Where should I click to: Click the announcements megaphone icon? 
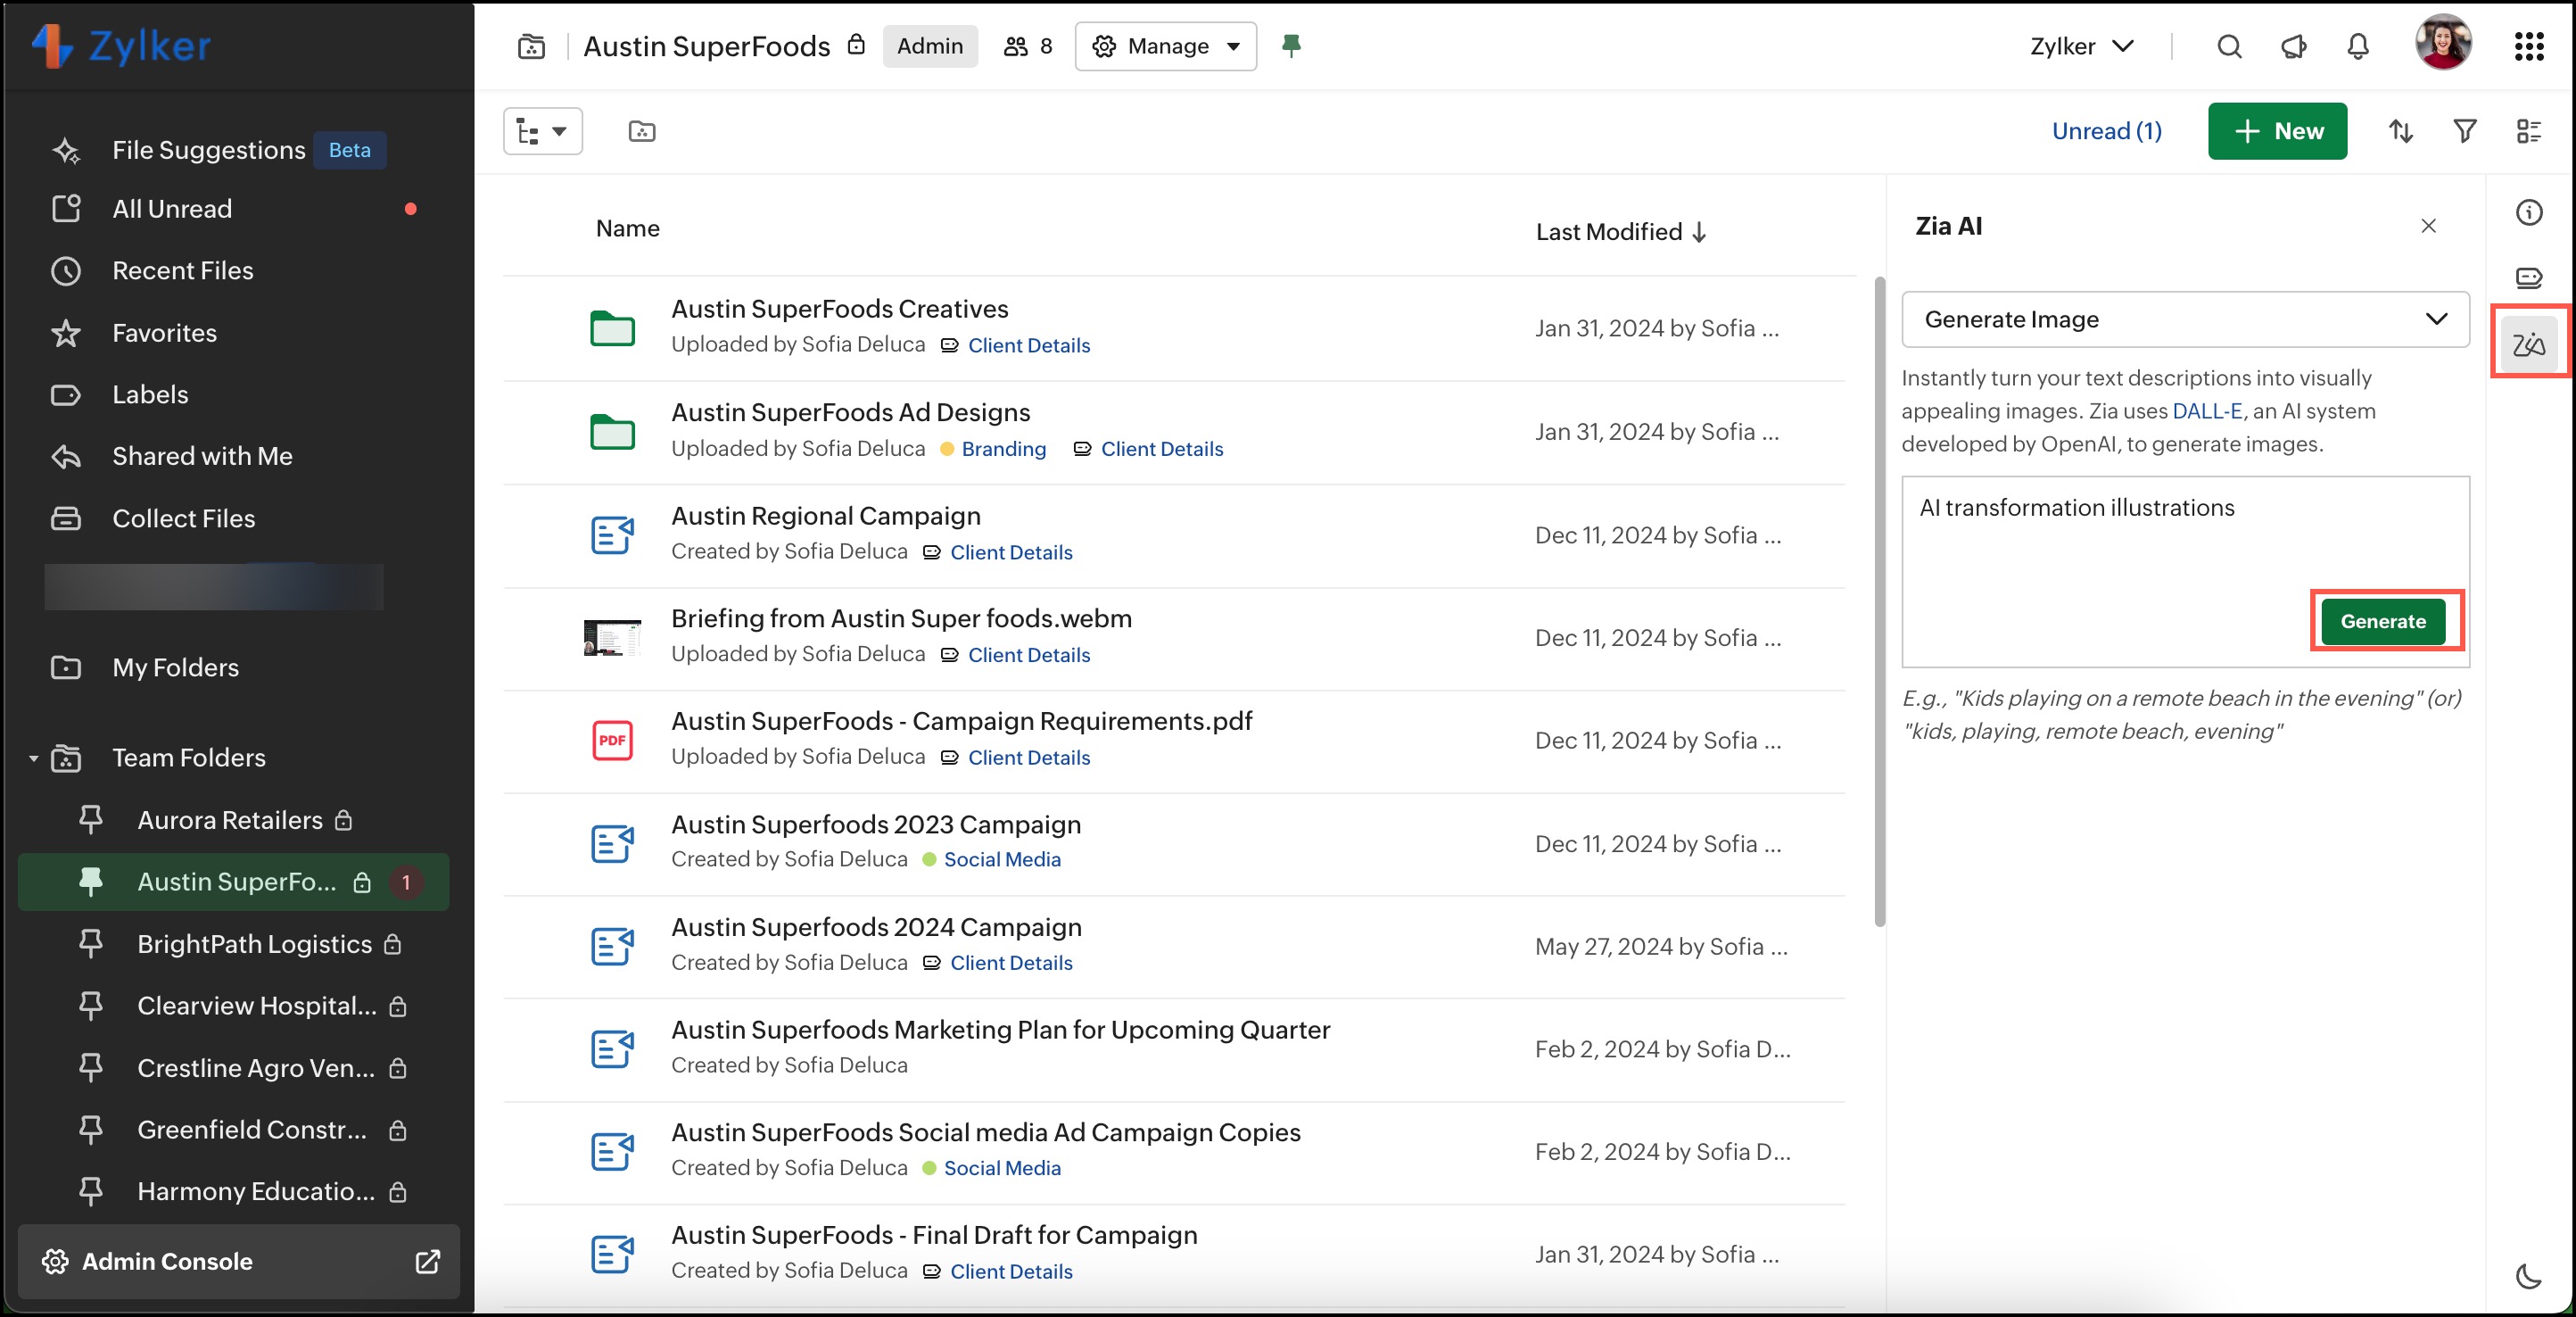pos(2293,46)
